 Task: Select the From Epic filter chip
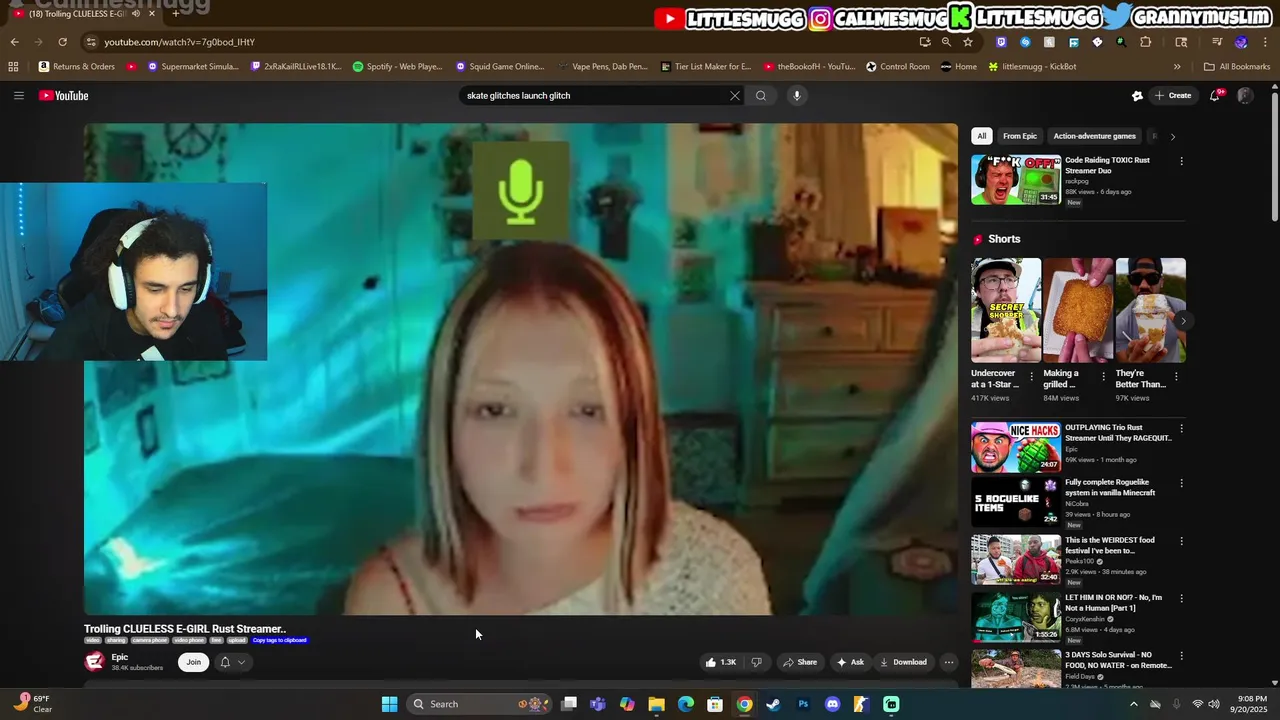[x=1020, y=136]
